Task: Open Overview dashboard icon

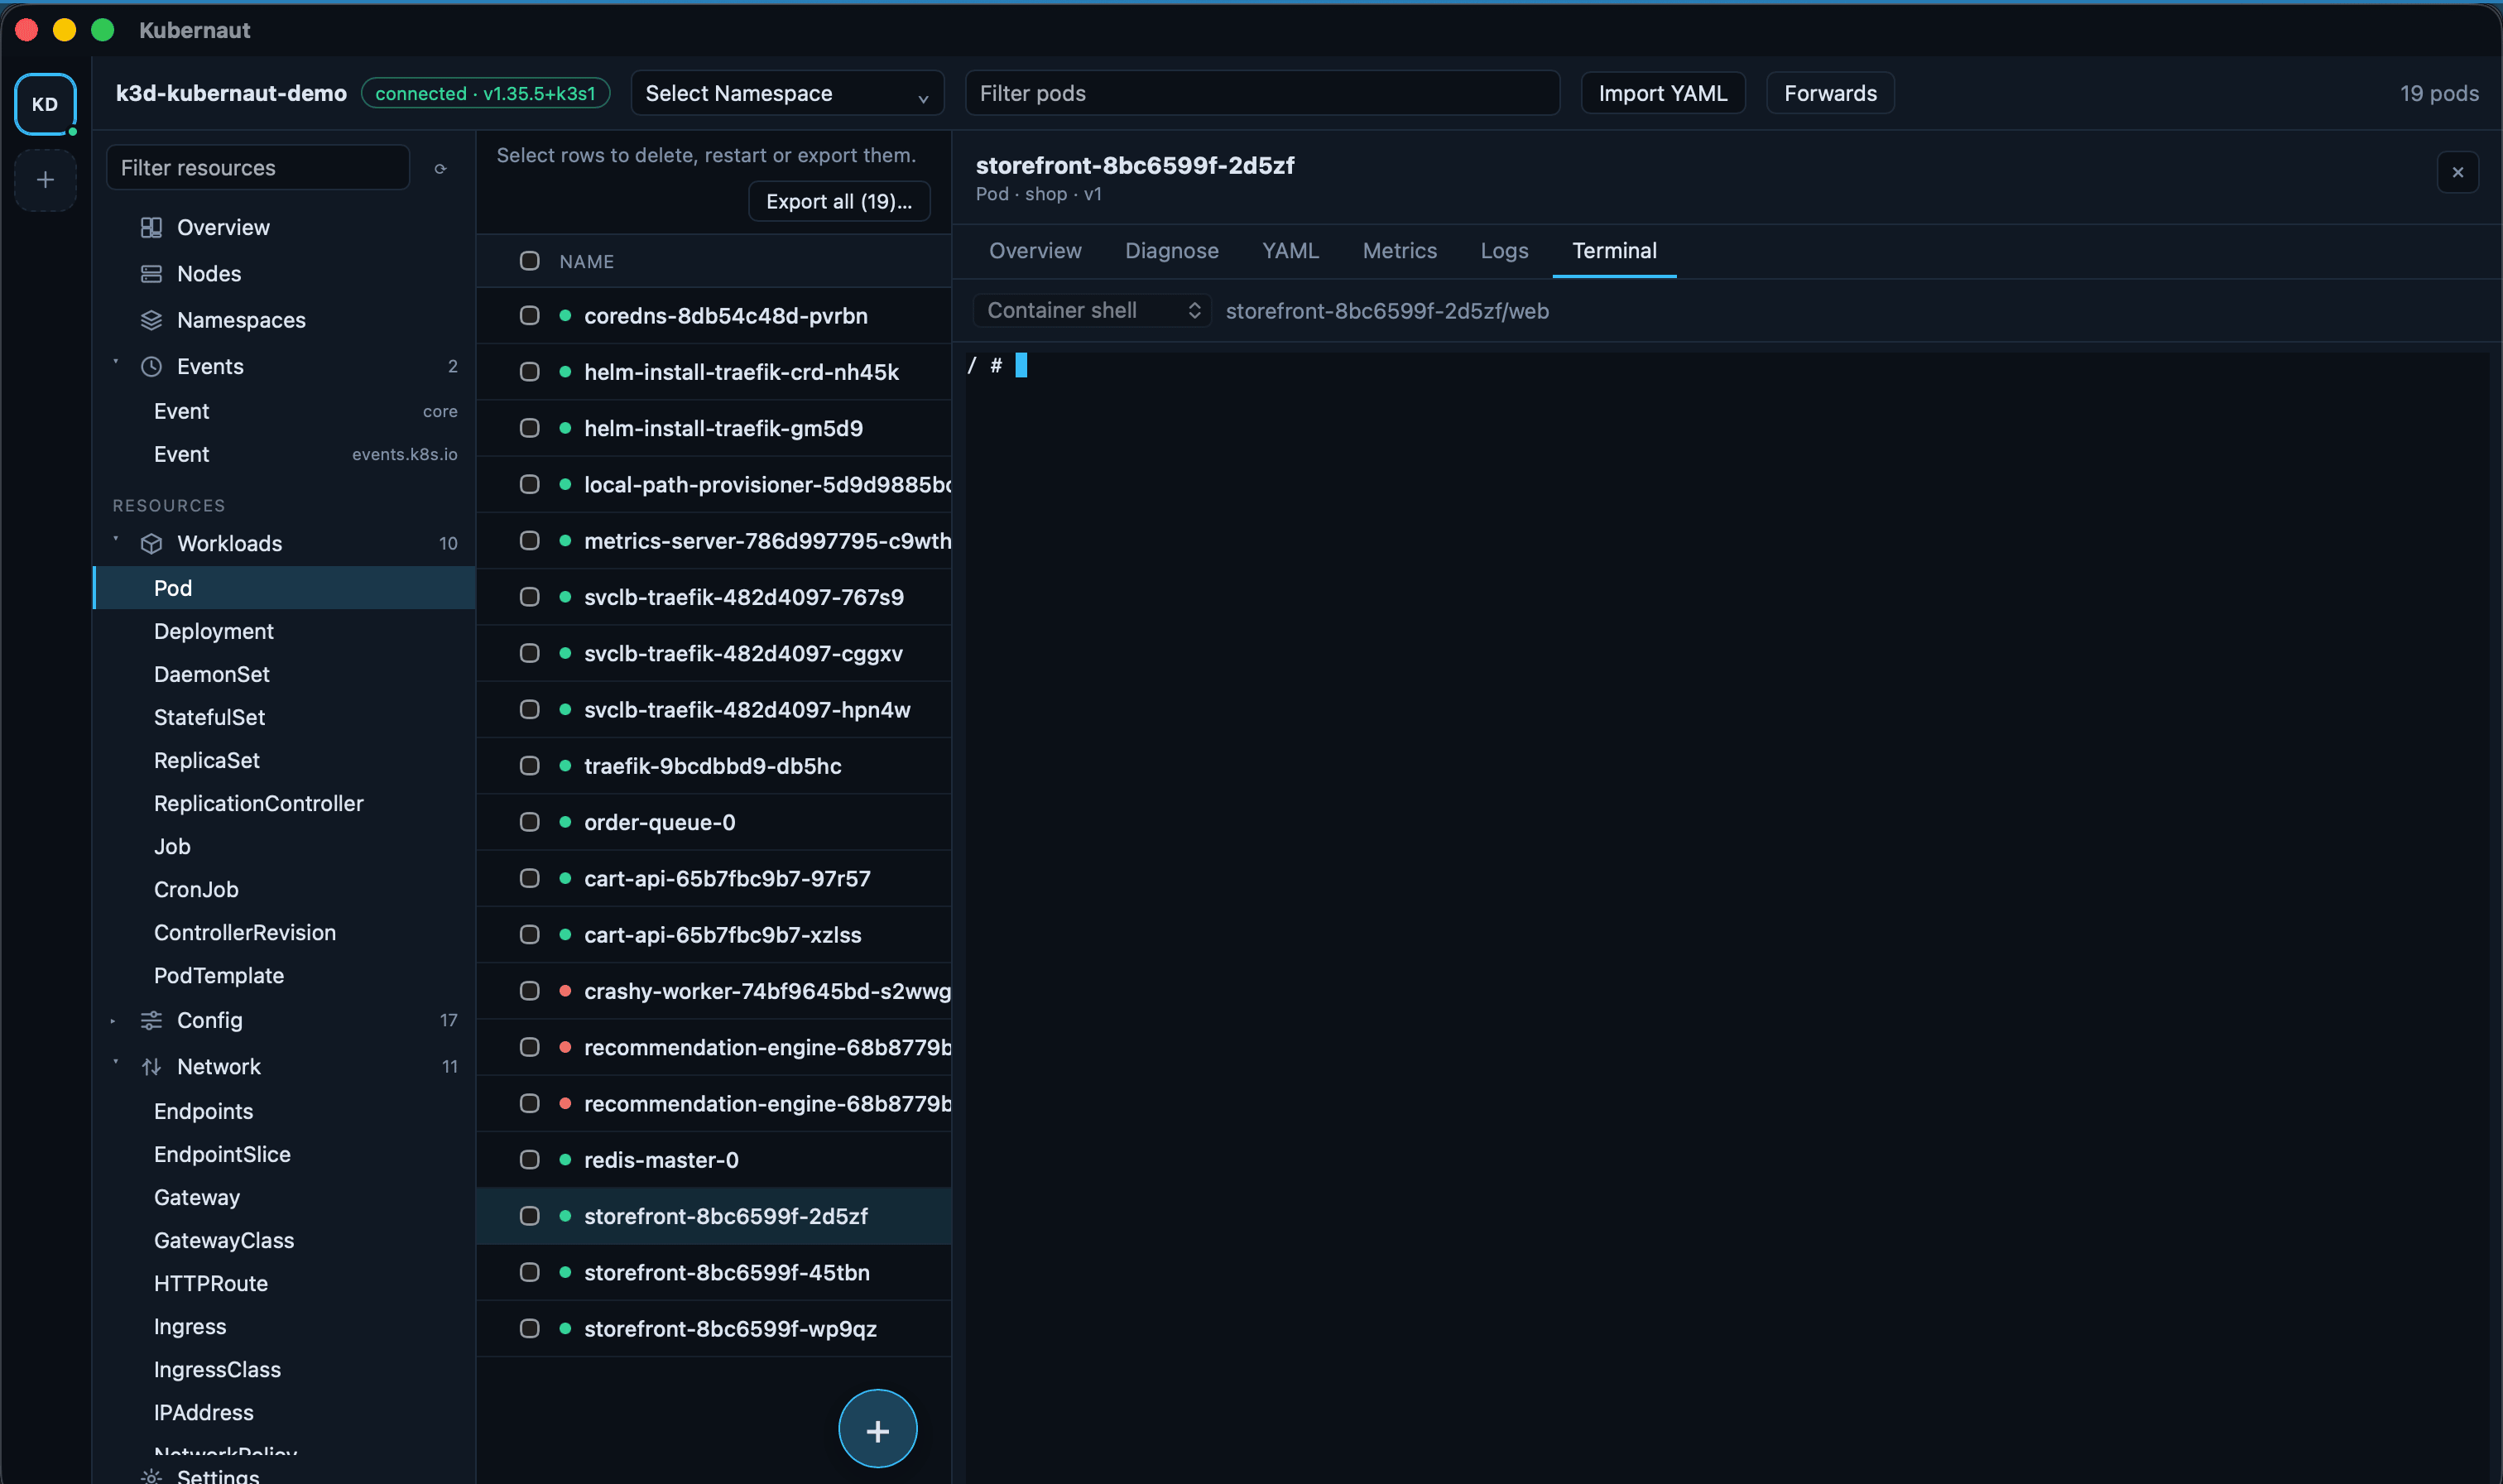Action: pos(151,227)
